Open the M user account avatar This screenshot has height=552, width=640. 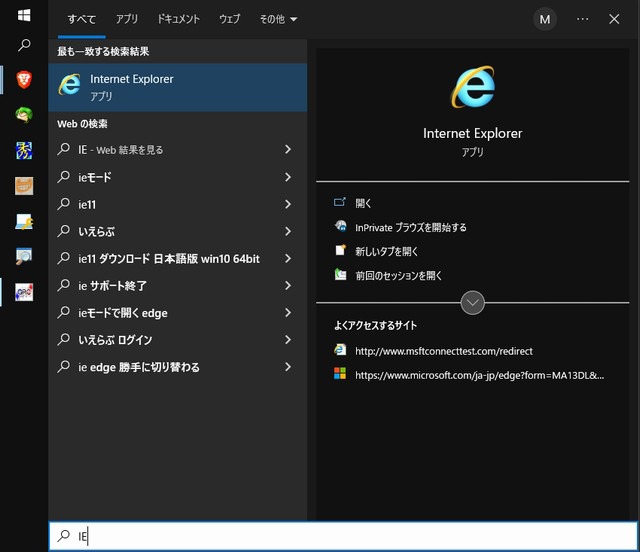click(545, 19)
